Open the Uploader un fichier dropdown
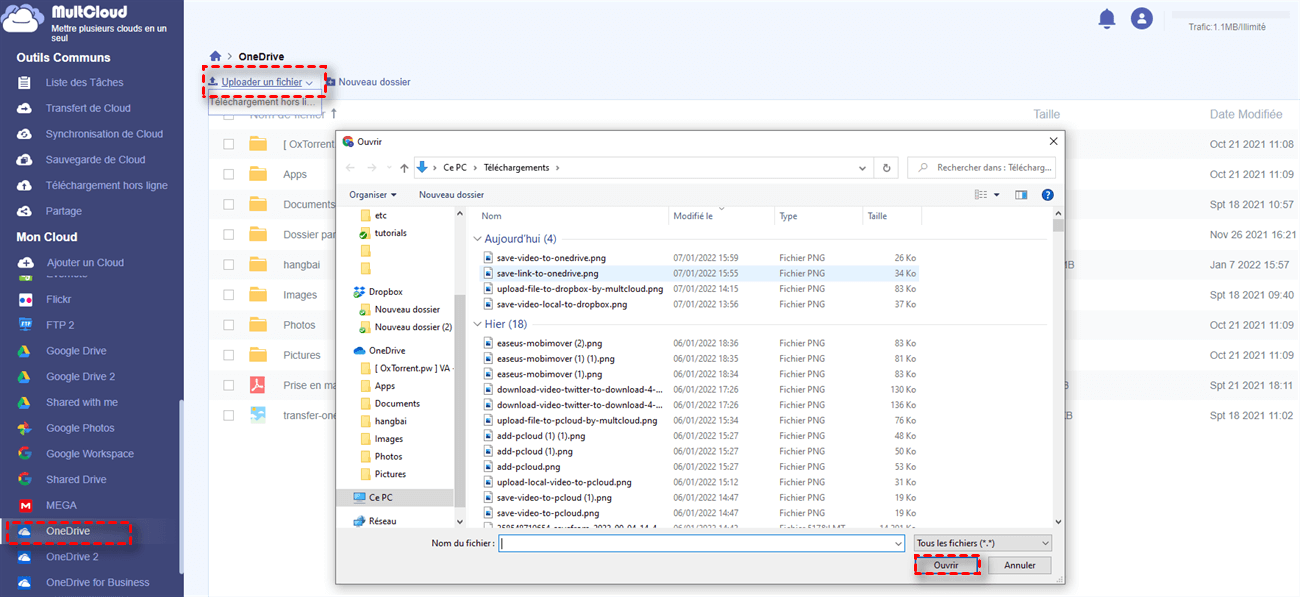 click(262, 82)
